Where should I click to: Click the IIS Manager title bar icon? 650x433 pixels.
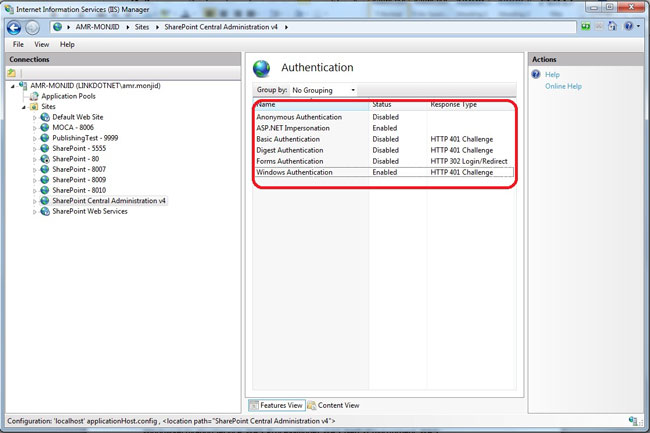tap(9, 9)
